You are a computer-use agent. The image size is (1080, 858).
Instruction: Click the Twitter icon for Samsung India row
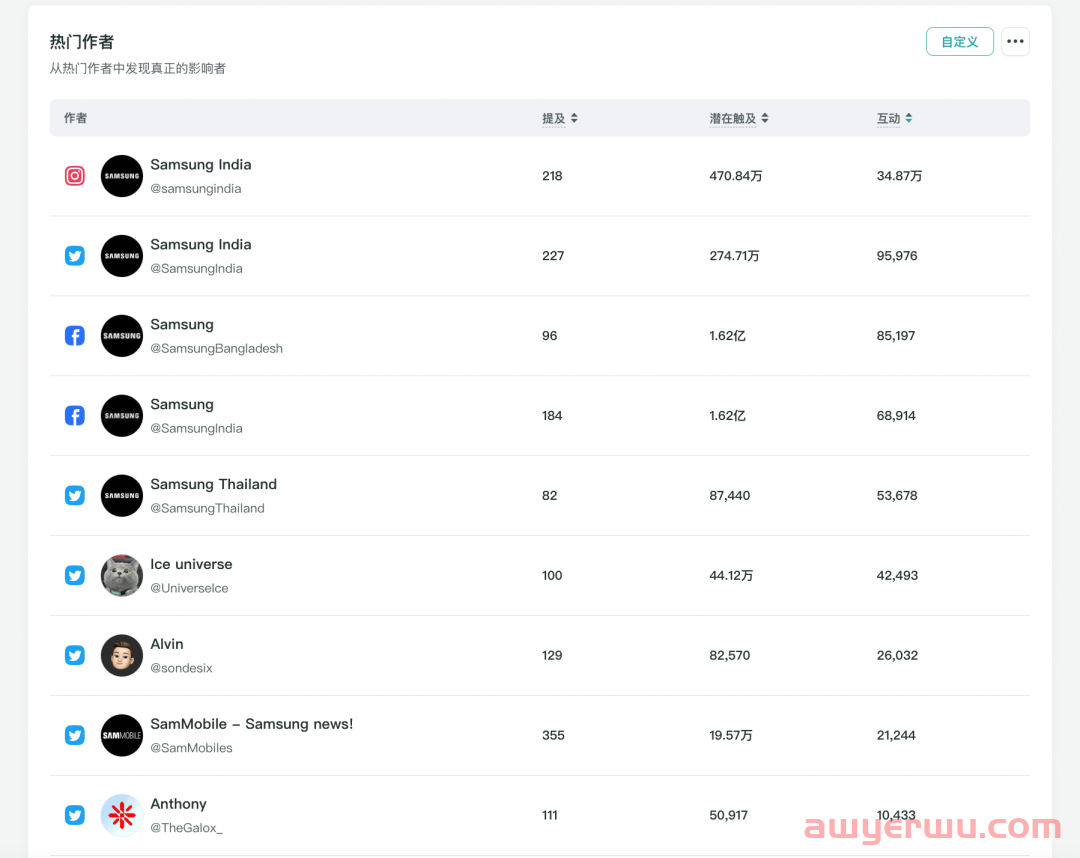[74, 256]
